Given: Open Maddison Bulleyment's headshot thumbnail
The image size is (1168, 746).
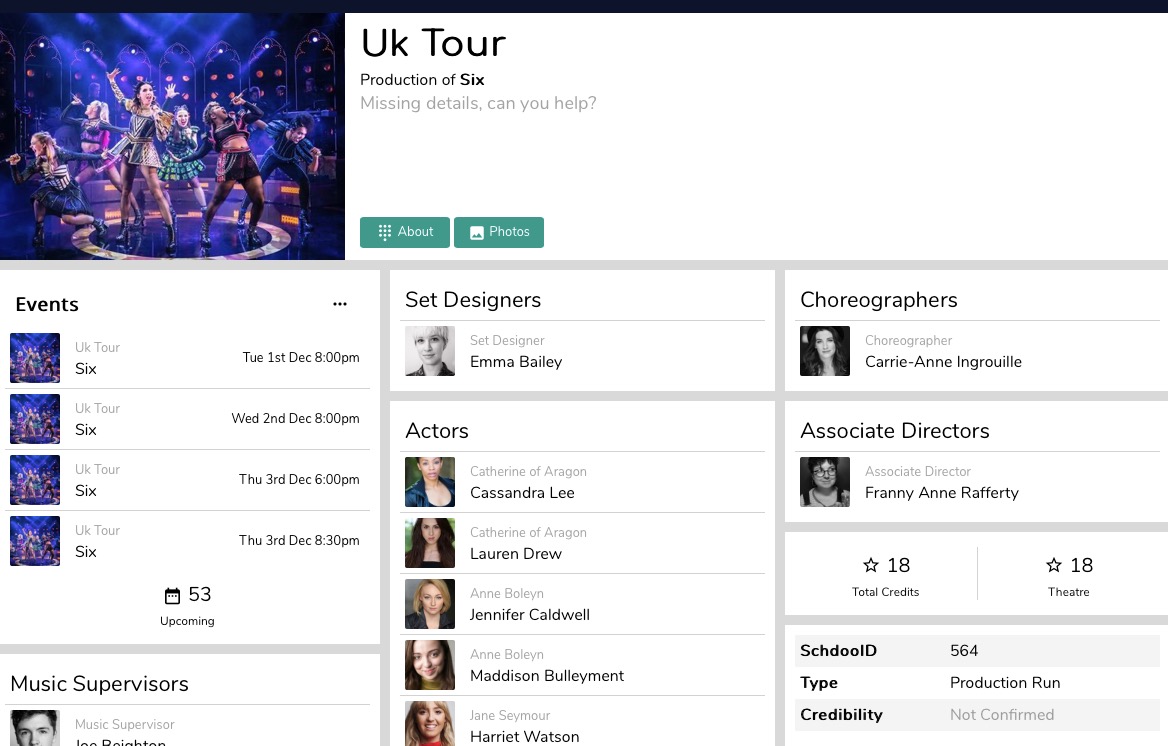Looking at the screenshot, I should 430,665.
